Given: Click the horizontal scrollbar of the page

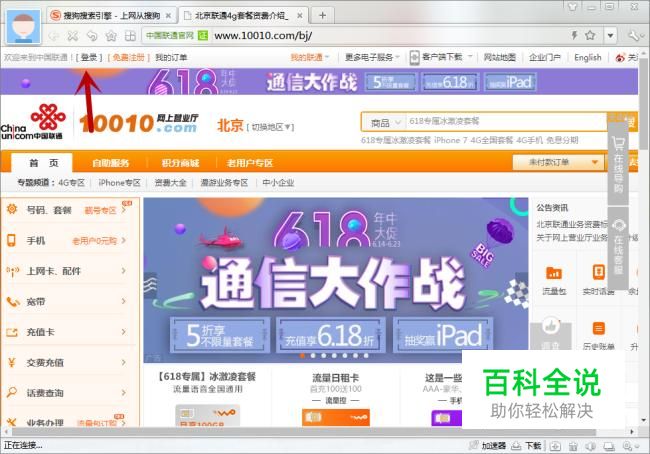Looking at the screenshot, I should (x=304, y=432).
